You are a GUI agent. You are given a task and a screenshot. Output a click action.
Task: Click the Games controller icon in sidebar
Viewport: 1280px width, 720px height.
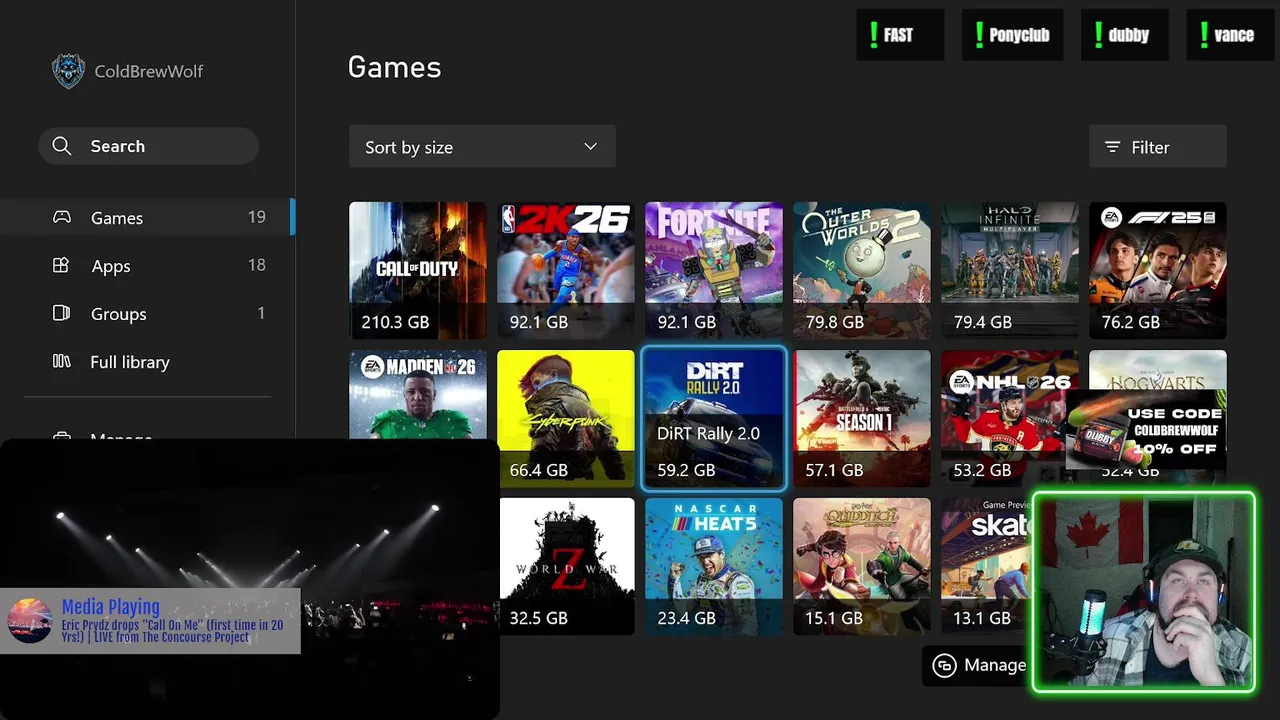tap(62, 217)
